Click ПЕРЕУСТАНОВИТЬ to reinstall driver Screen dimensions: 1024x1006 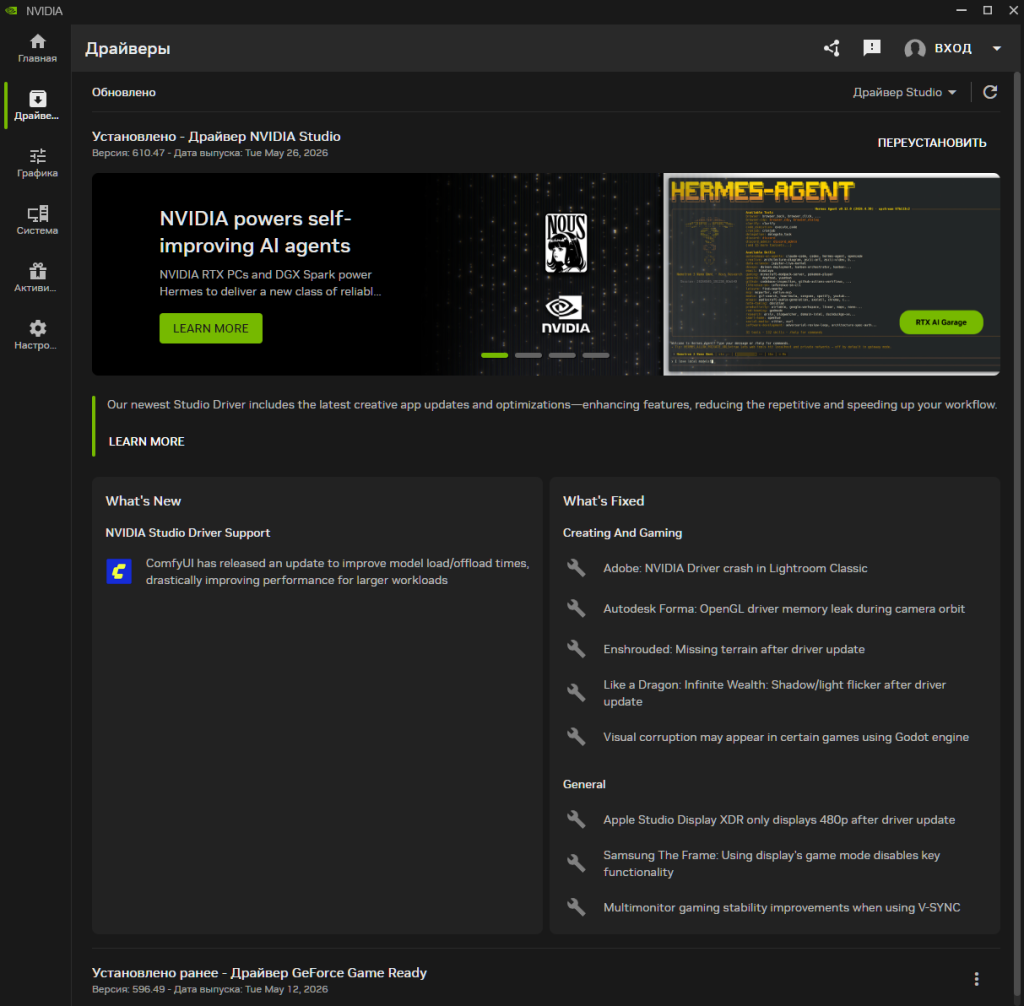(x=932, y=143)
